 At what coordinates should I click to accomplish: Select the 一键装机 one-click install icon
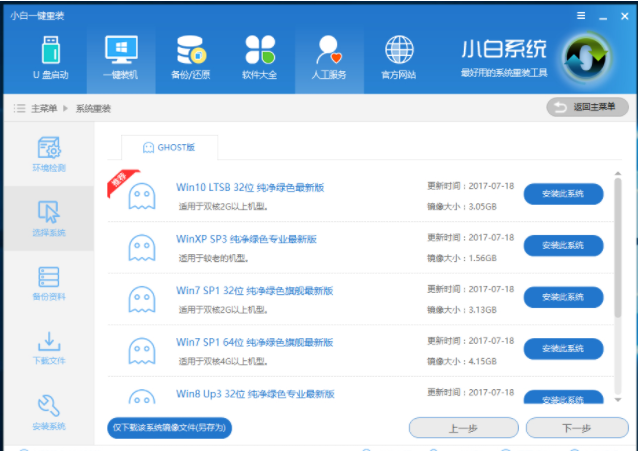pos(119,56)
